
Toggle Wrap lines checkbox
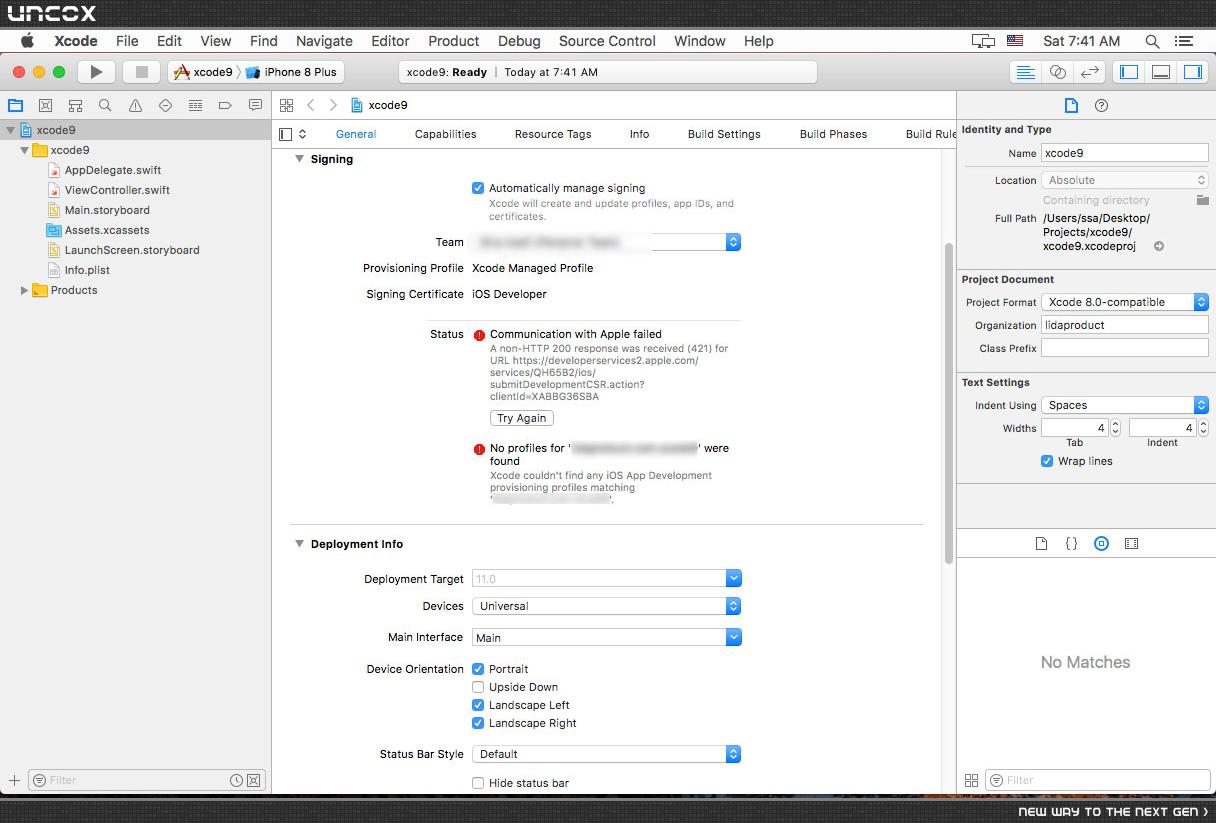(x=1047, y=461)
